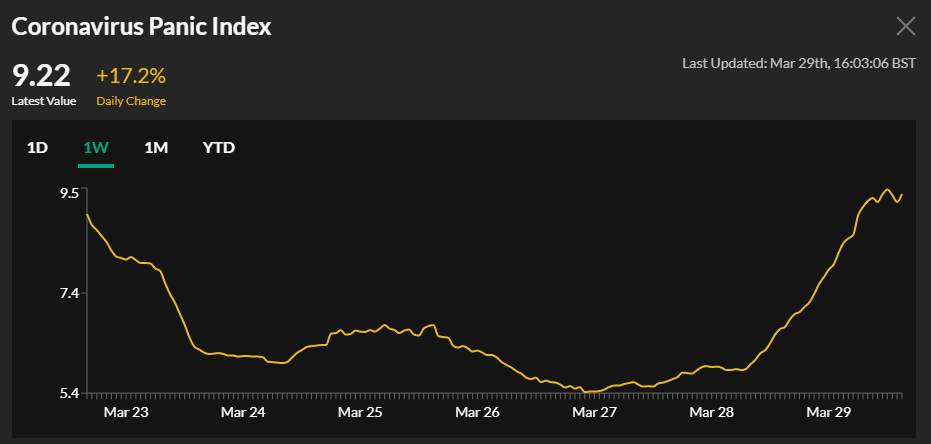
Task: Select the 1W time range tab
Action: click(96, 148)
